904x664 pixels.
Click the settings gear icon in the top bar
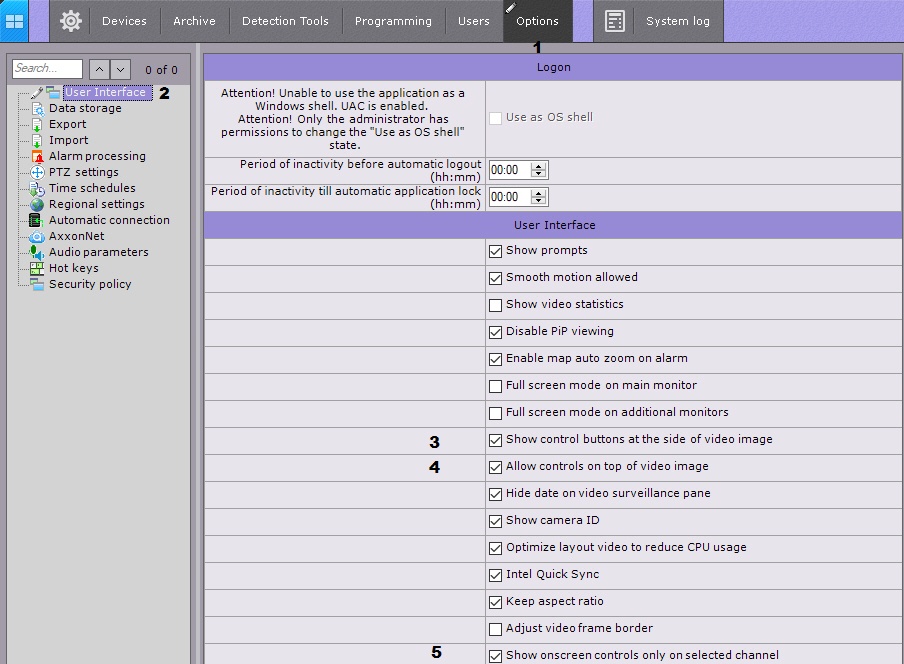(x=70, y=21)
